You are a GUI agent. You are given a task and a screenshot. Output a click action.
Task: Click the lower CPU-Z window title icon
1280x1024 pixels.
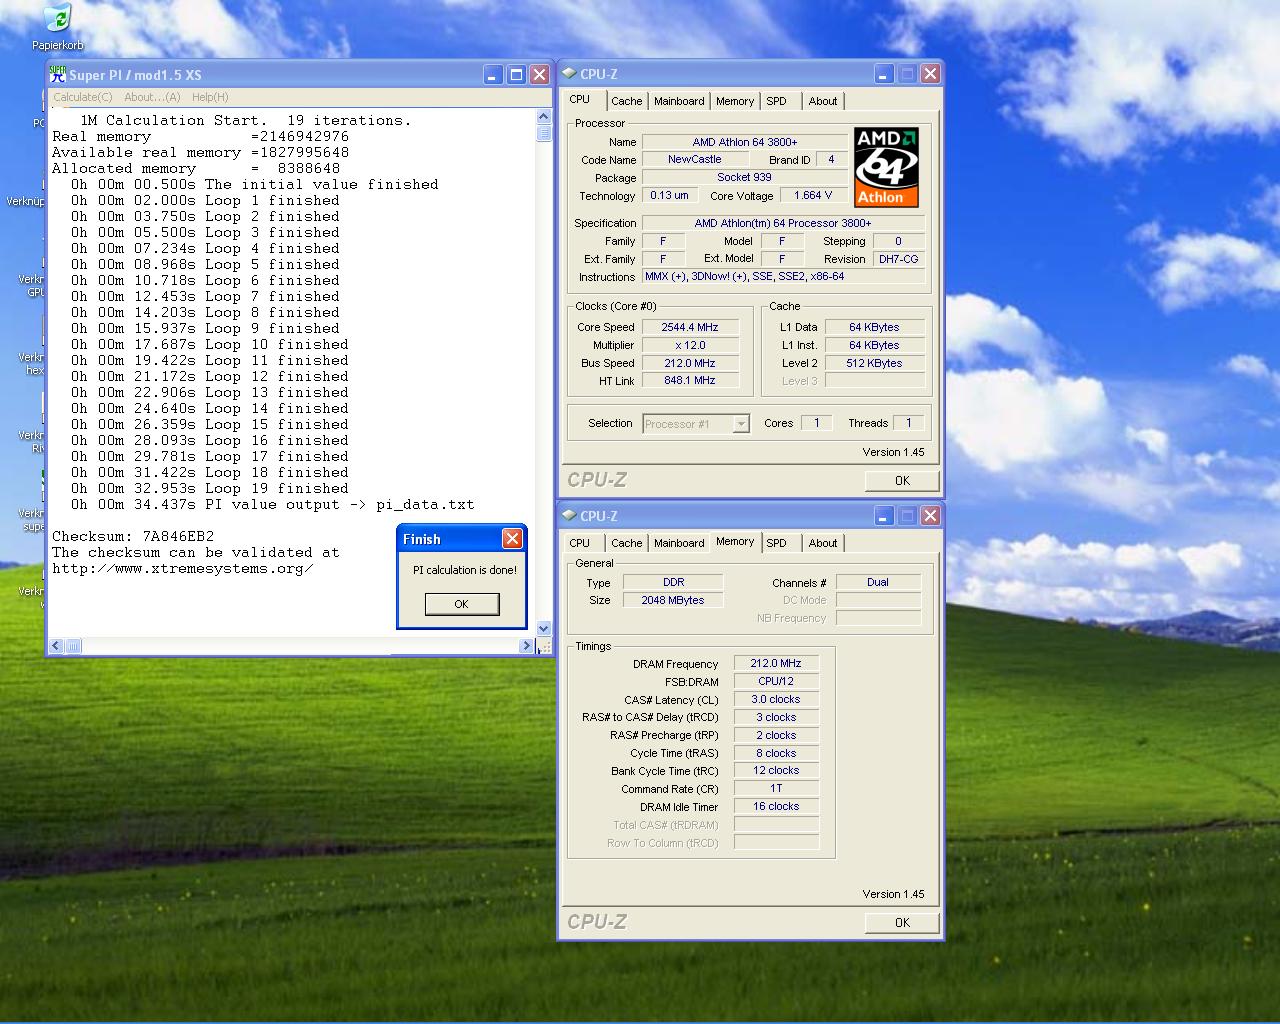point(569,515)
